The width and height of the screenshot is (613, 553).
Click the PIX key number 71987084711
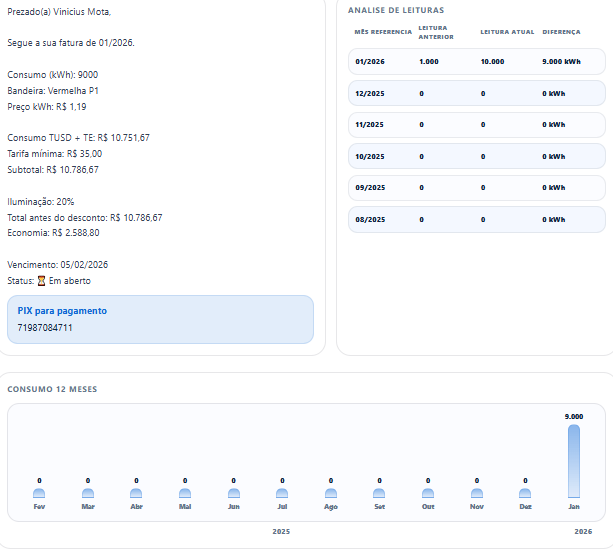(45, 328)
